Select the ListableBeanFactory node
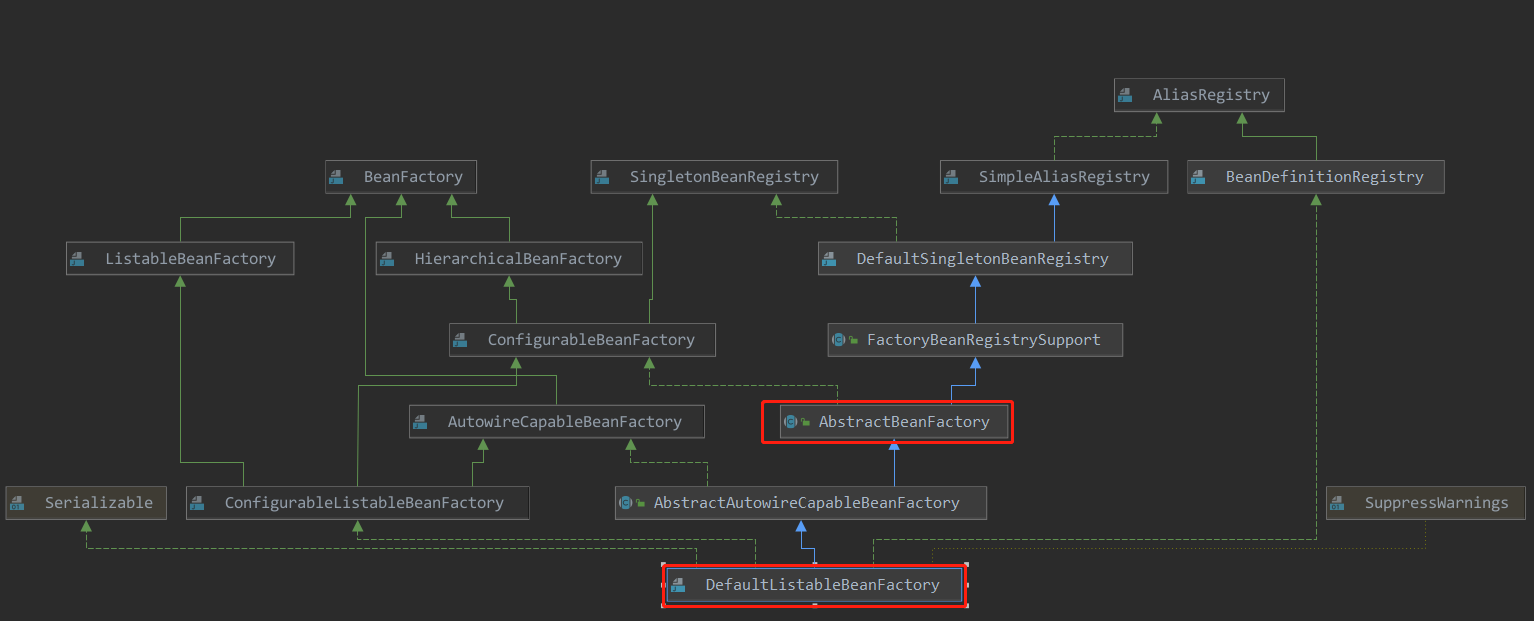Image resolution: width=1534 pixels, height=621 pixels. click(x=180, y=259)
